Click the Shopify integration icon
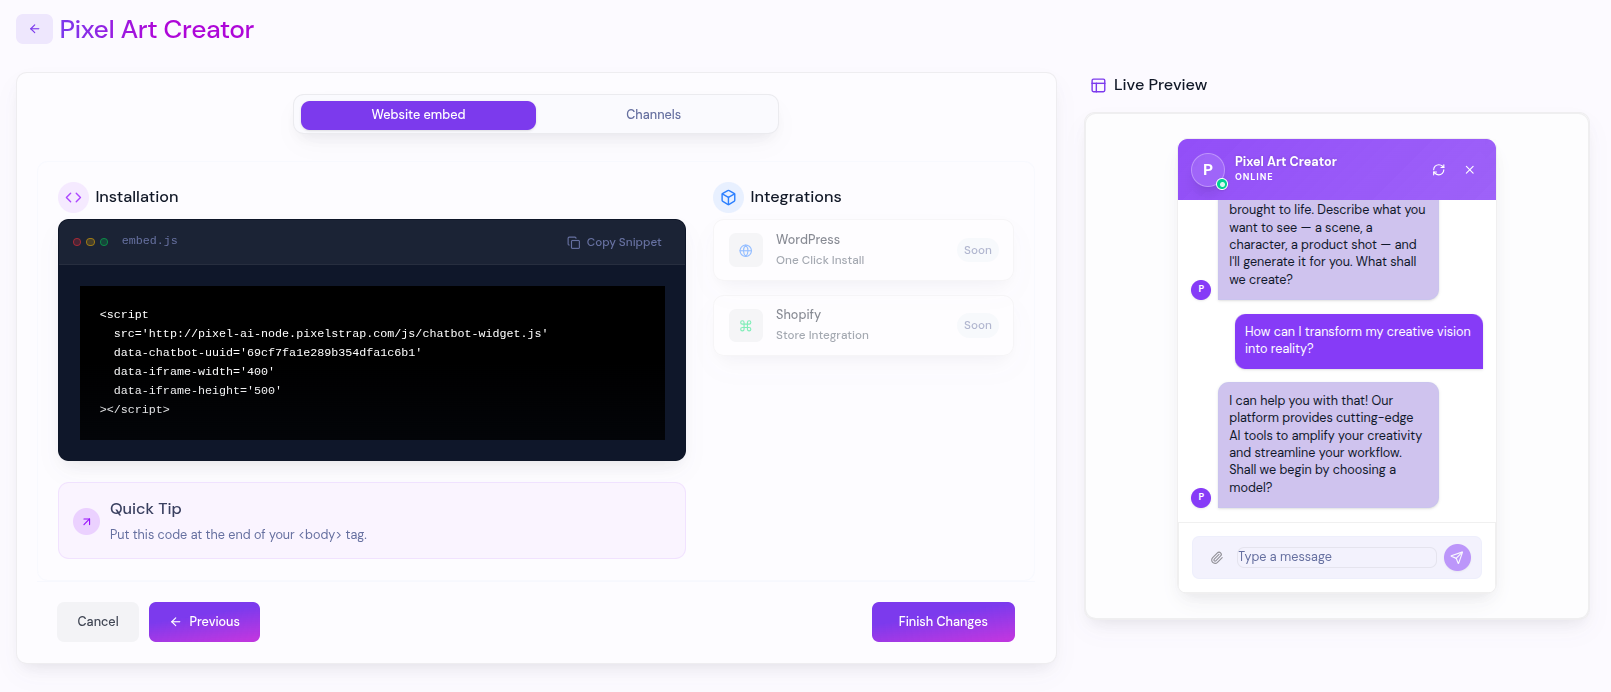The width and height of the screenshot is (1611, 692). point(746,326)
